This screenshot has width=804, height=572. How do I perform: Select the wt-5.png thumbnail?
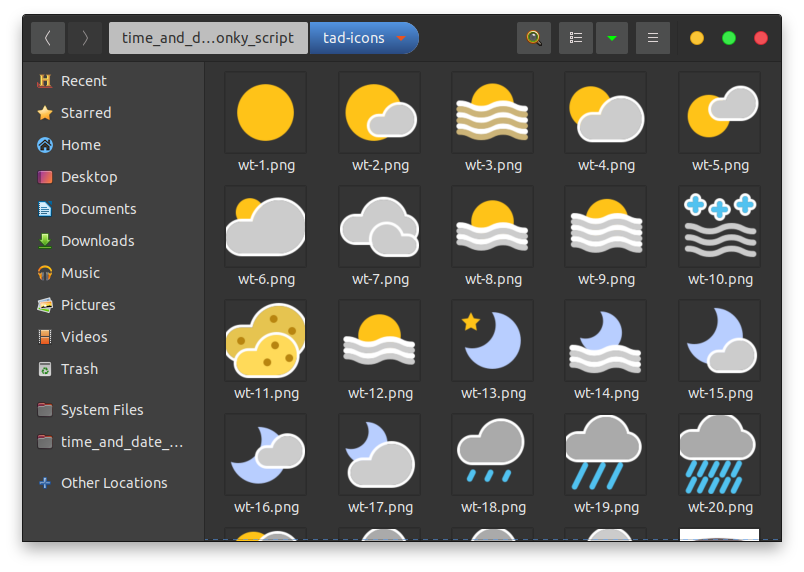(x=719, y=113)
